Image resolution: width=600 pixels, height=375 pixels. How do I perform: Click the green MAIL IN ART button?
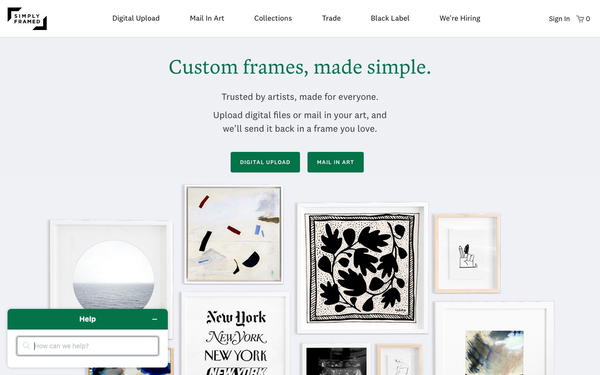pos(336,162)
